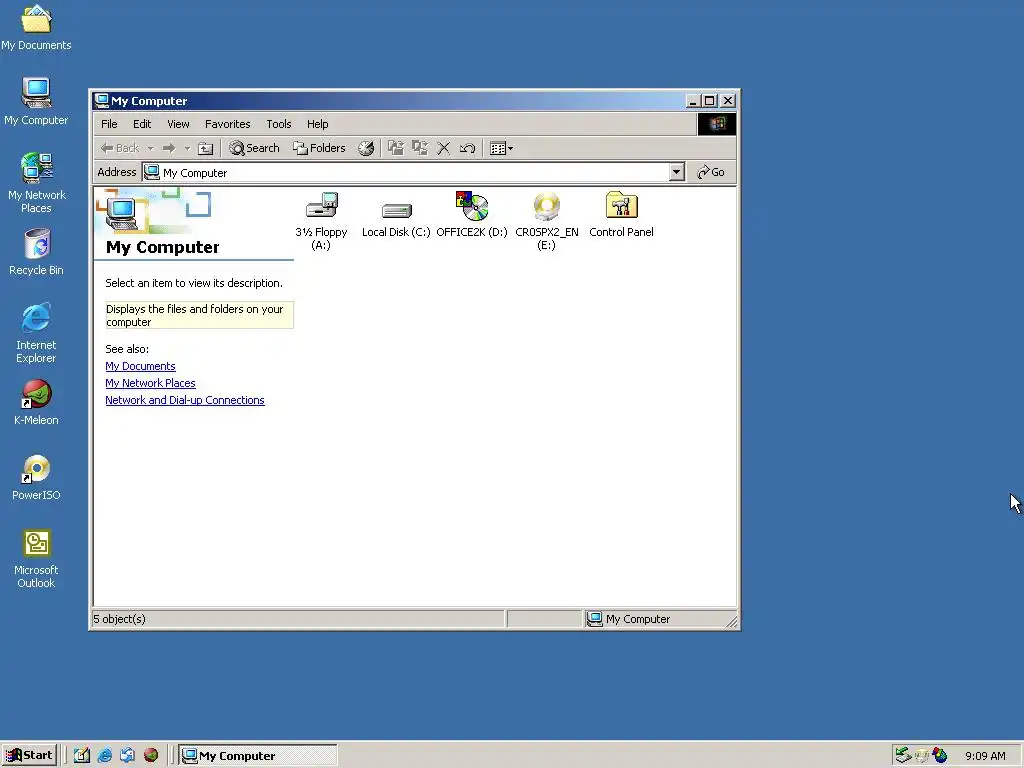Select the PowerISO desktop shortcut
The width and height of the screenshot is (1024, 768).
[x=36, y=477]
